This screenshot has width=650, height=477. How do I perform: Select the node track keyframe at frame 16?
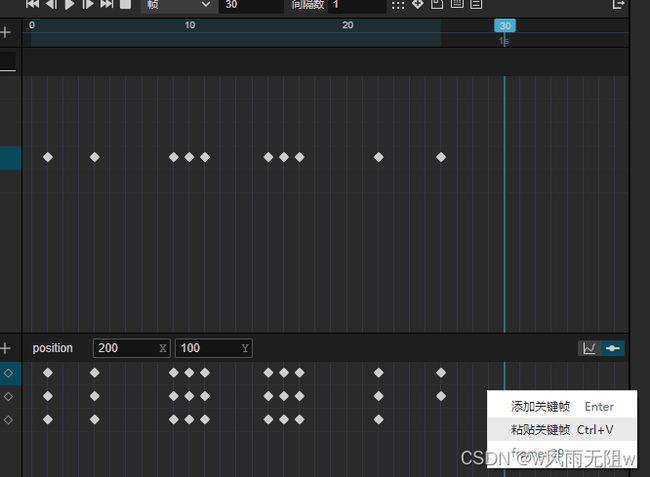coord(284,157)
